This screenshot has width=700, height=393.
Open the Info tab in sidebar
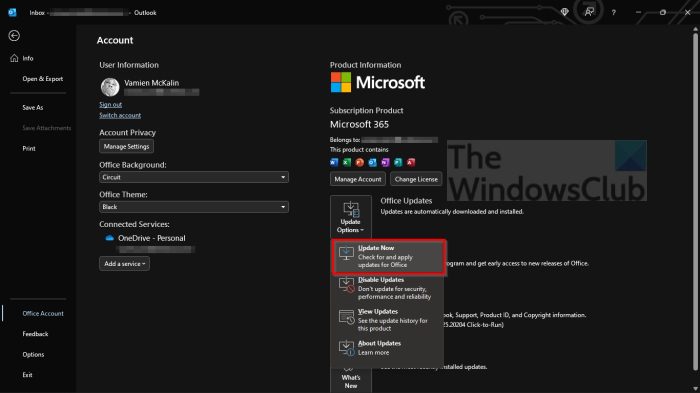point(28,58)
